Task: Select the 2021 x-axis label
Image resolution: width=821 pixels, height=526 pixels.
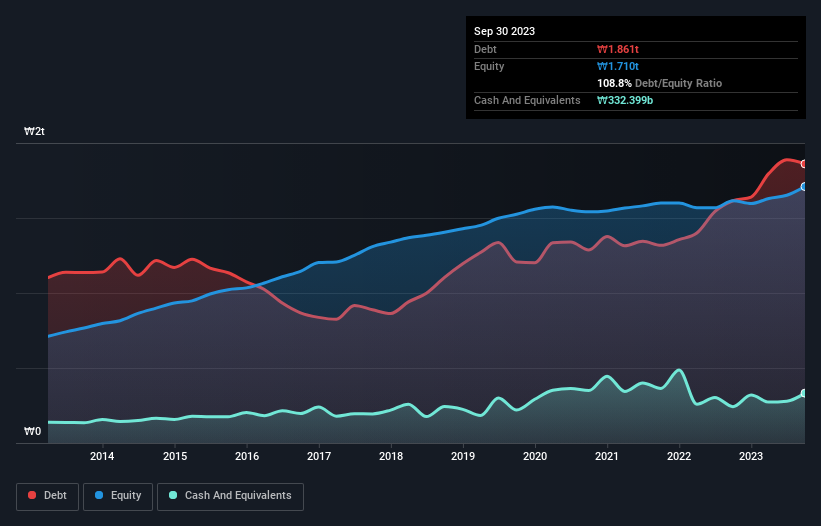Action: [607, 456]
